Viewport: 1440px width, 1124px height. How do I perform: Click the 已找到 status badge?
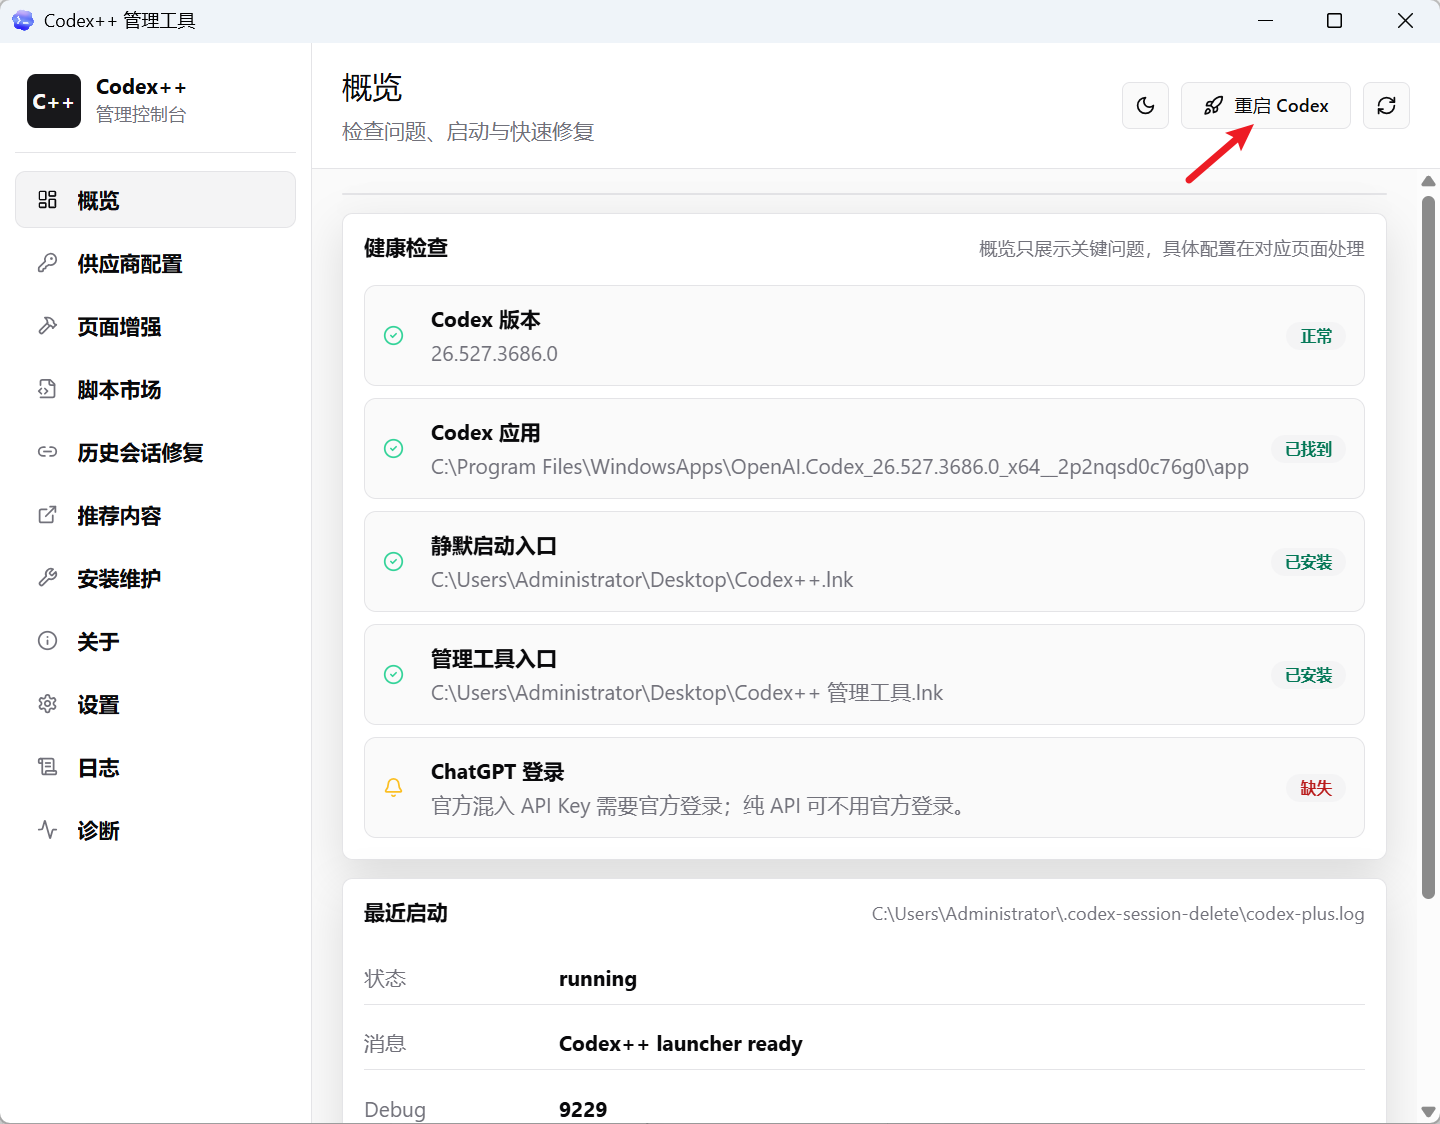[x=1308, y=449]
